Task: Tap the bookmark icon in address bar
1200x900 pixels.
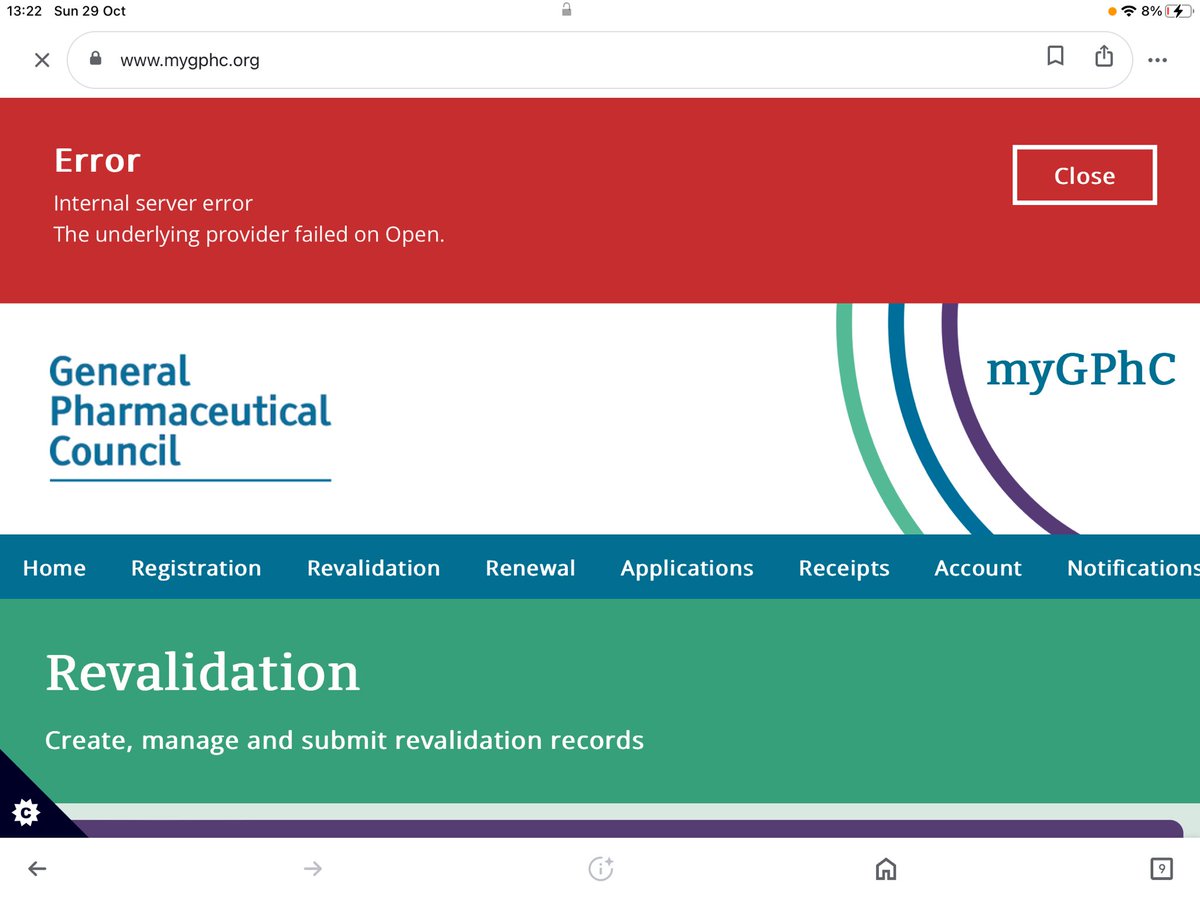Action: (x=1055, y=57)
